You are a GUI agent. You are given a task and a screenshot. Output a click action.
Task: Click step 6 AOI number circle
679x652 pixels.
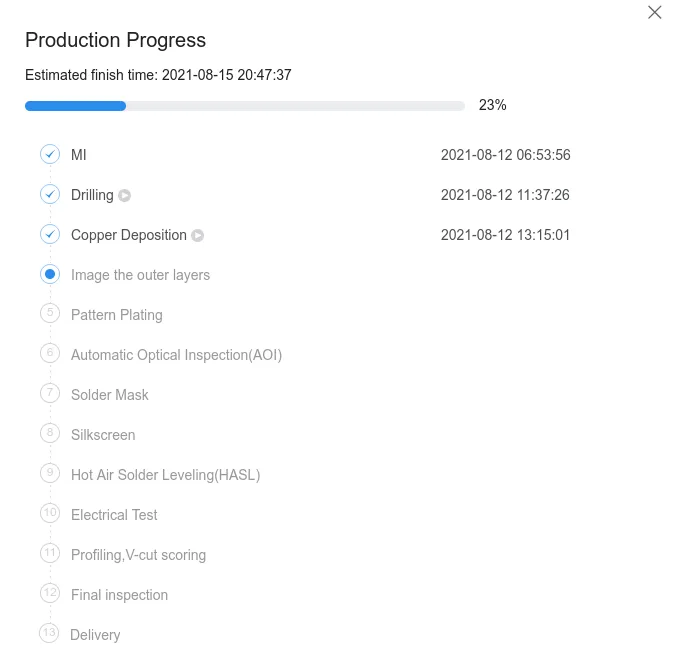[50, 353]
